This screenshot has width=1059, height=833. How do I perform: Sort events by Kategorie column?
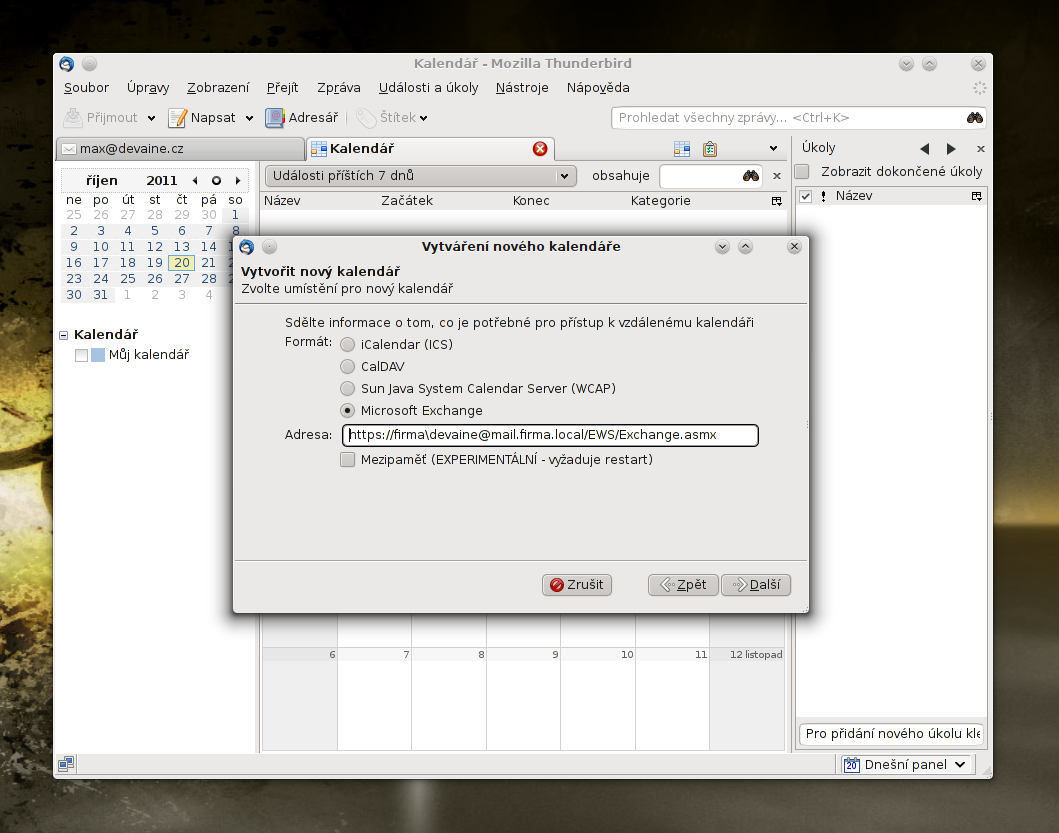tap(661, 201)
